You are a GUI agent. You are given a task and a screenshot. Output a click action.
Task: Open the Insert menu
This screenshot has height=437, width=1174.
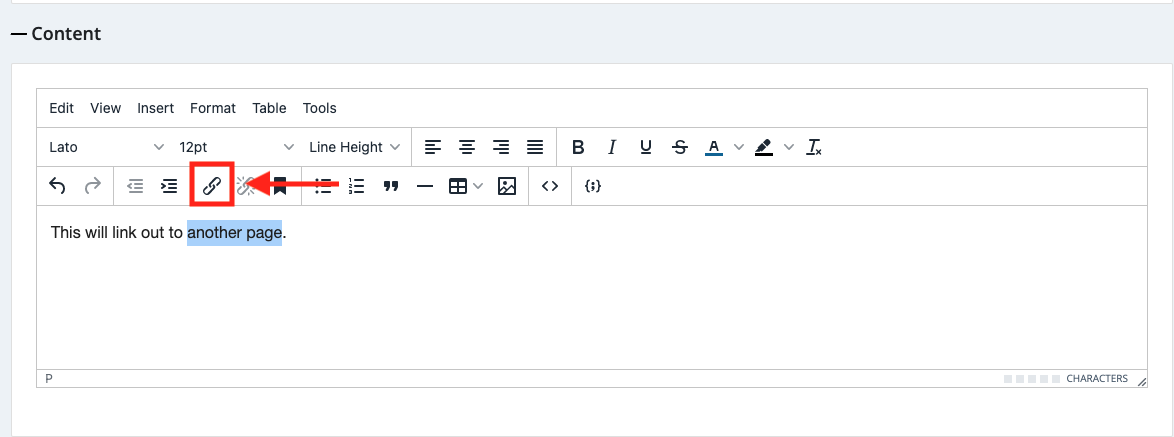tap(155, 108)
